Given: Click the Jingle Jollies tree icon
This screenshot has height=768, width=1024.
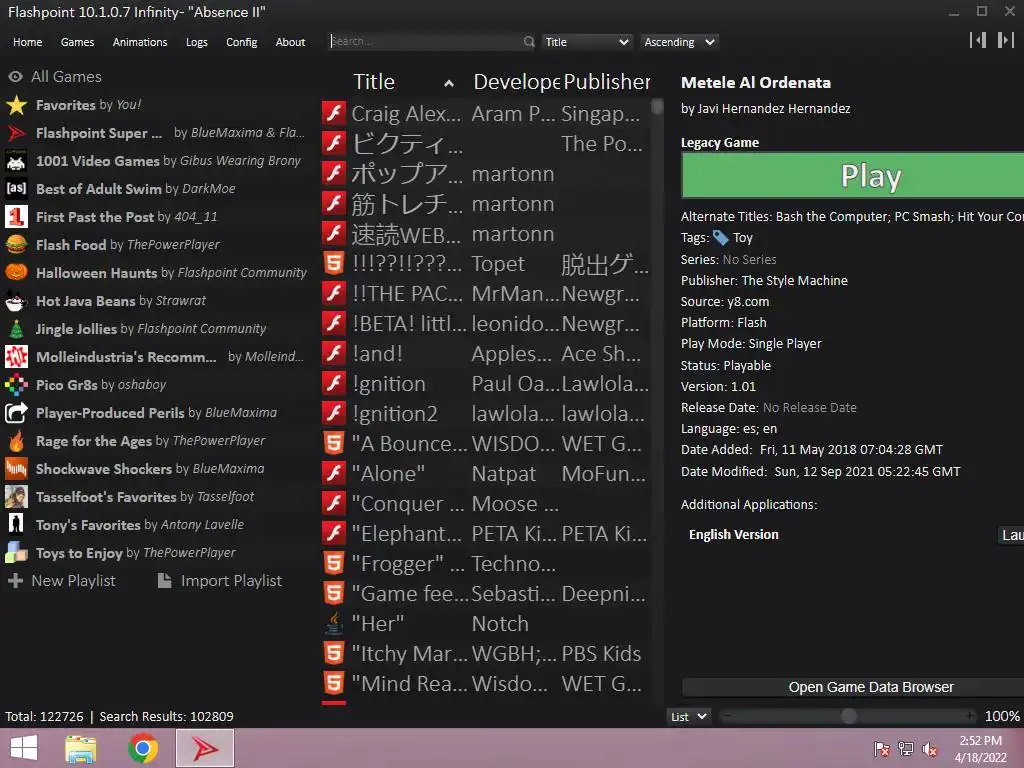Looking at the screenshot, I should [x=16, y=329].
